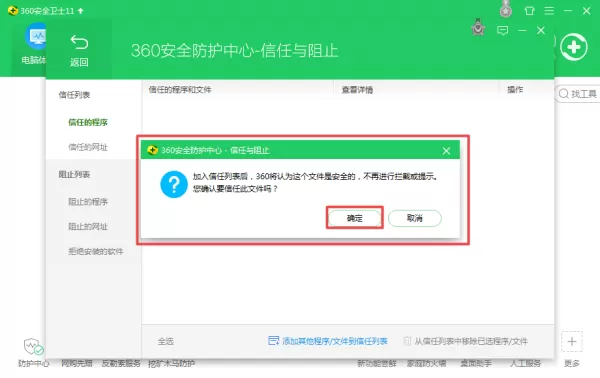Minimize the 防护中心 window
The height and width of the screenshot is (378, 600).
522,30
